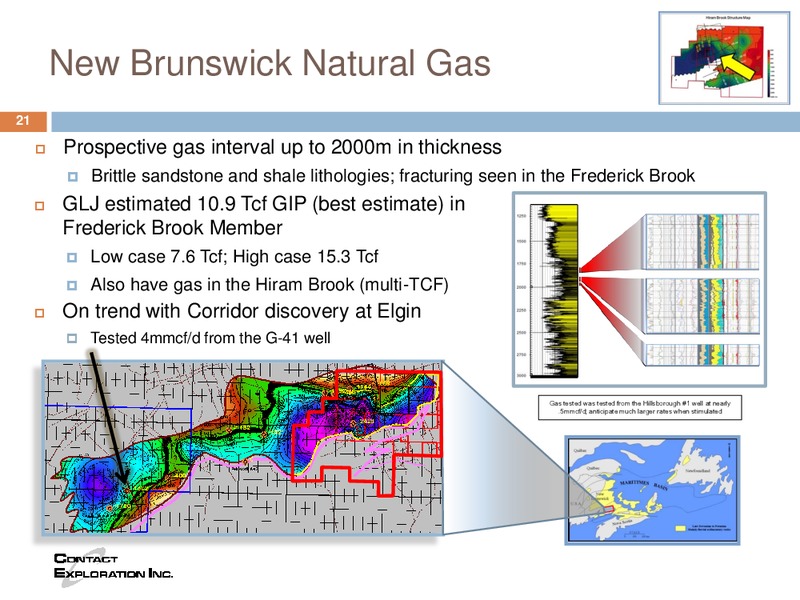This screenshot has height=600, width=800.
Task: Click the middle log detail panel
Action: point(702,306)
